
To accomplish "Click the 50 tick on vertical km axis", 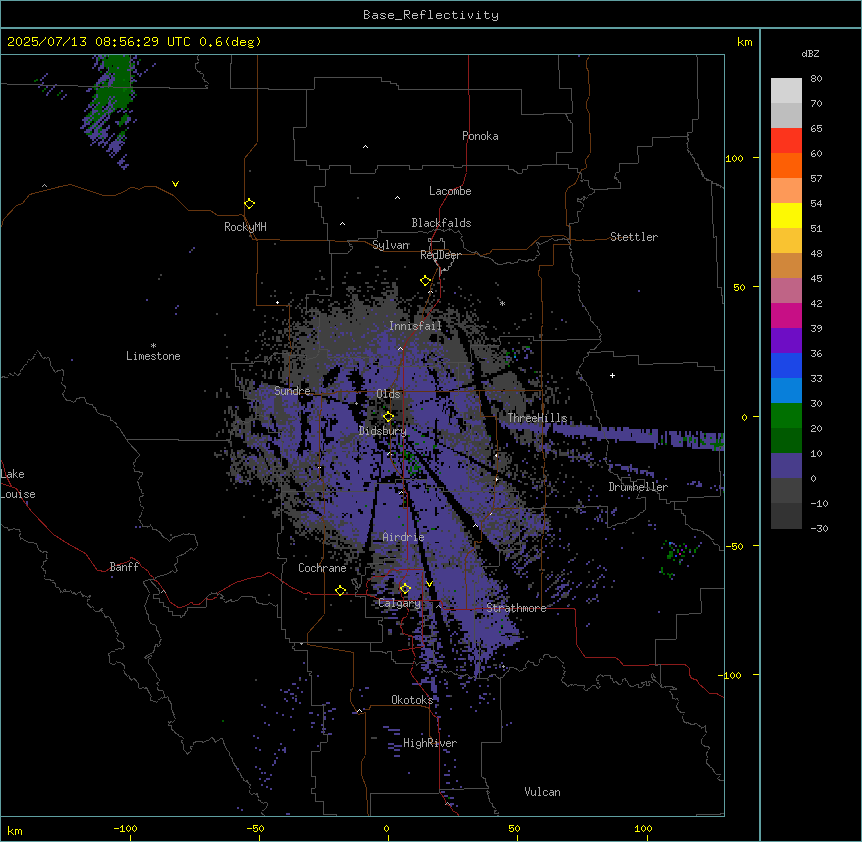I will pos(739,287).
